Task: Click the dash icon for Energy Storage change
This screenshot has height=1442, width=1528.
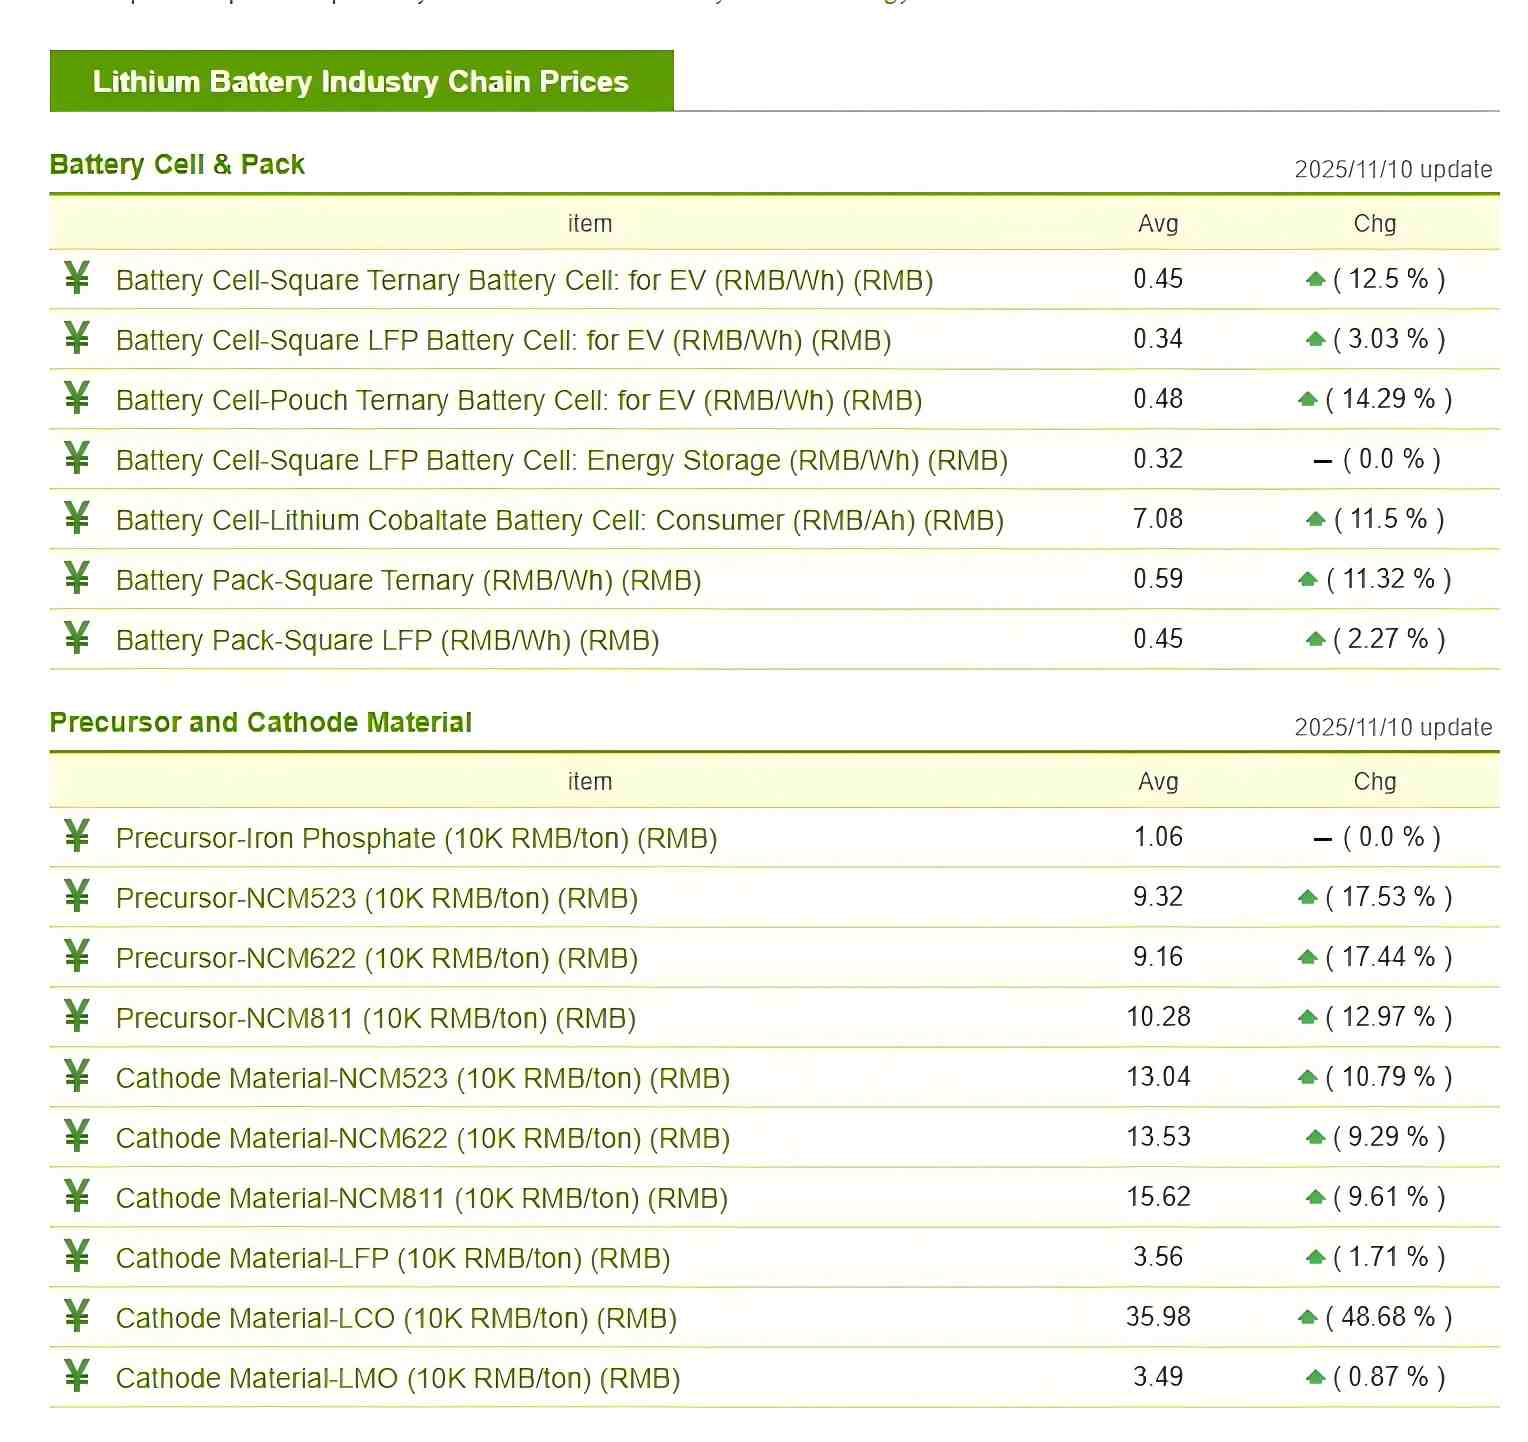Action: [x=1322, y=460]
